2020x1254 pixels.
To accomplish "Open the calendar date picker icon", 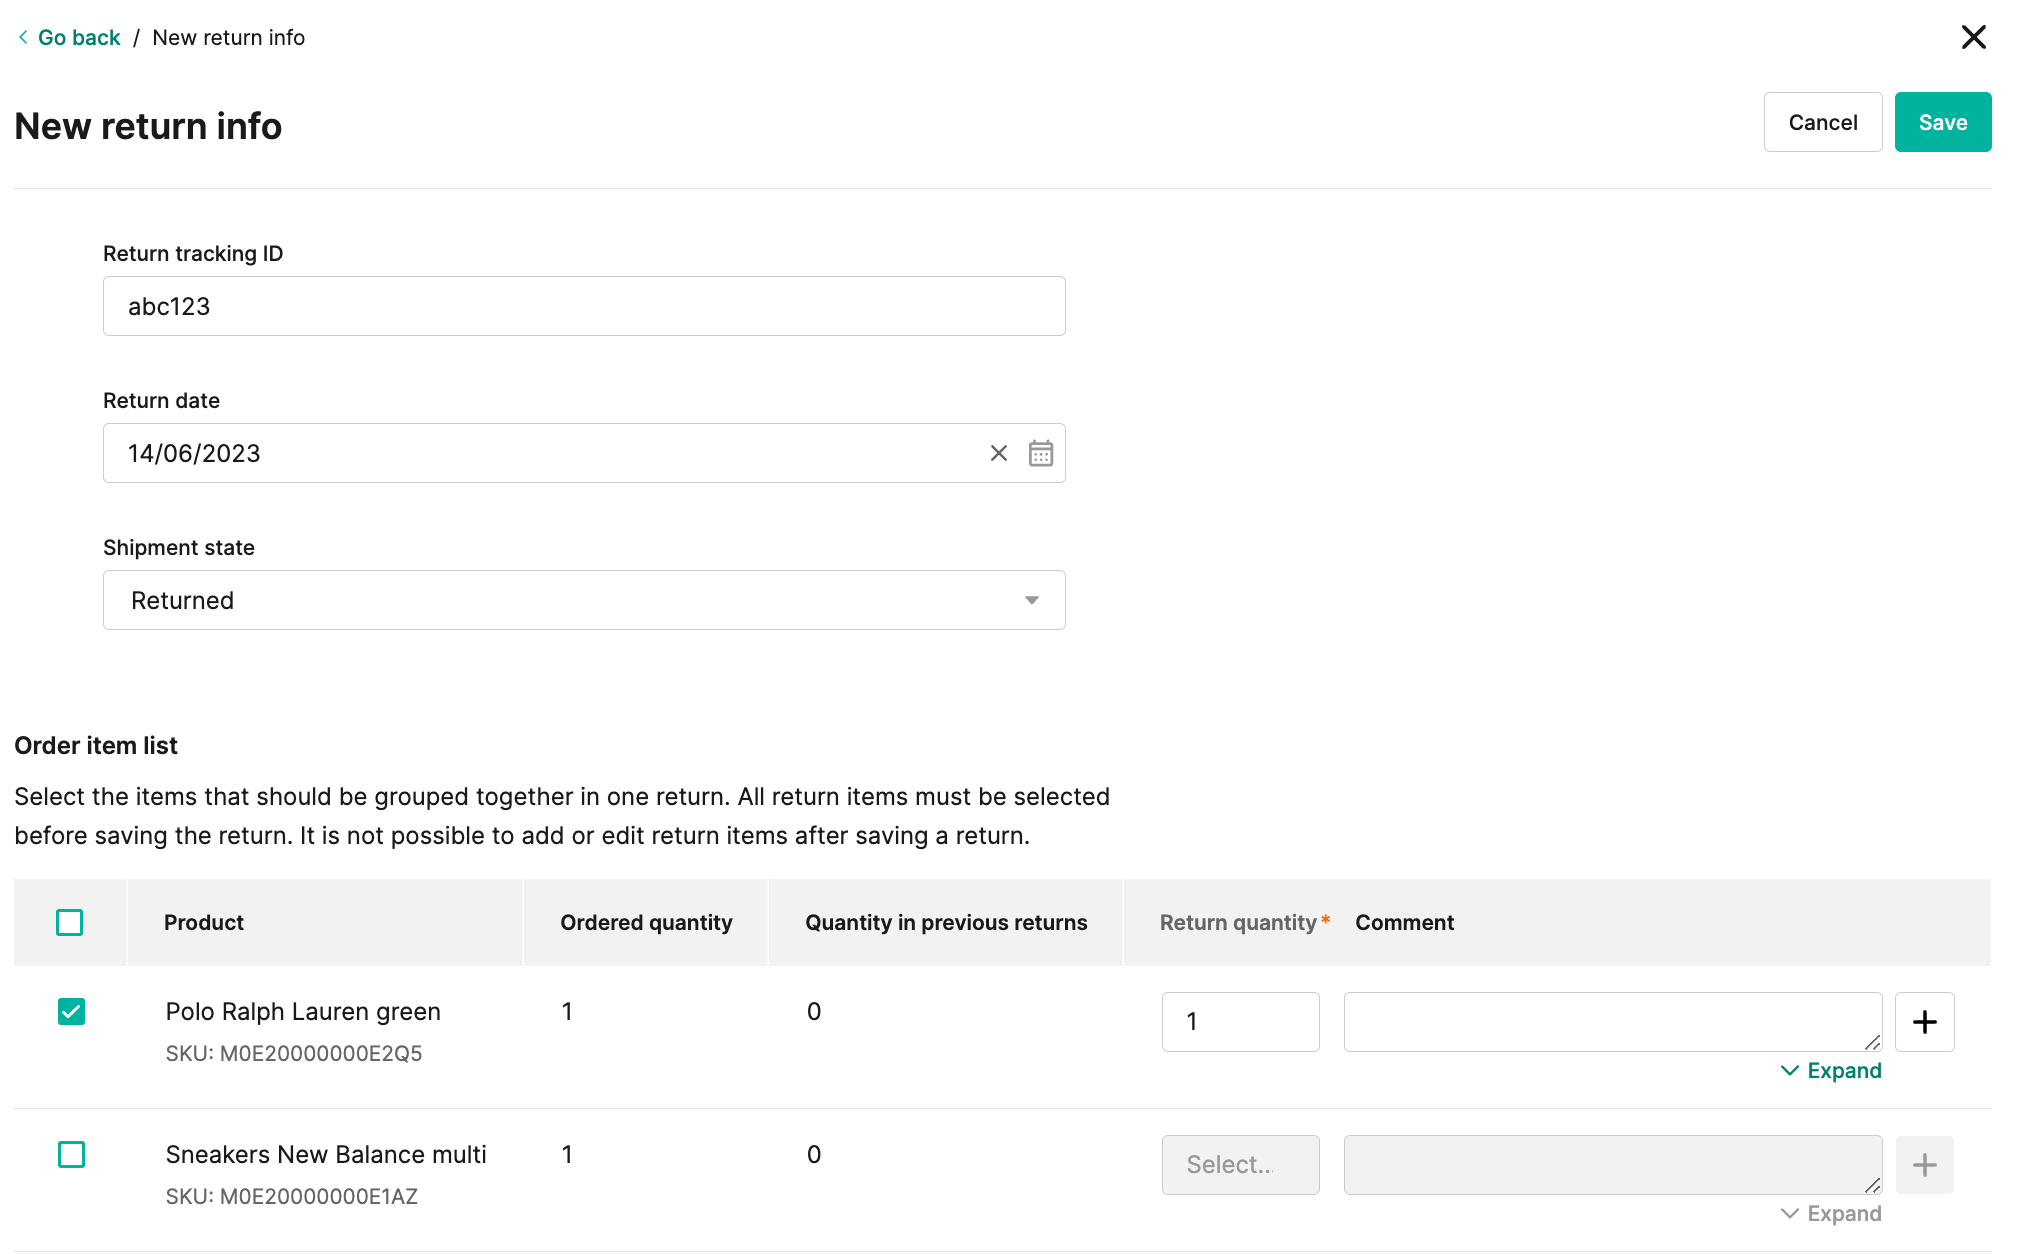I will (x=1041, y=453).
